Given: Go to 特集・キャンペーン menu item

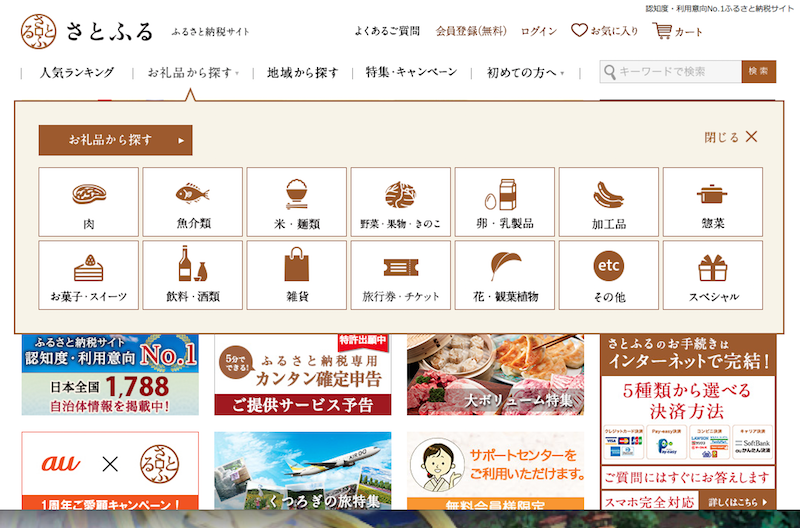Looking at the screenshot, I should tap(411, 72).
